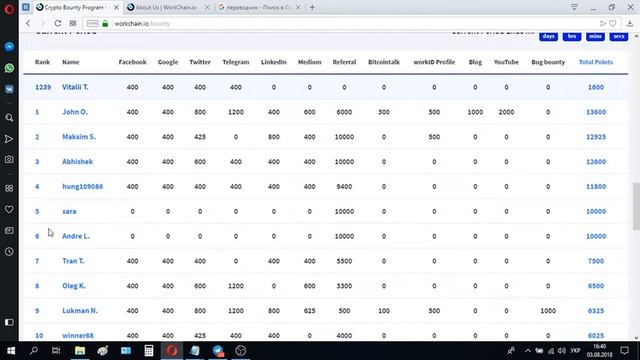Viewport: 640px width, 360px height.
Task: Click the workchain.io address bar
Action: (351, 24)
